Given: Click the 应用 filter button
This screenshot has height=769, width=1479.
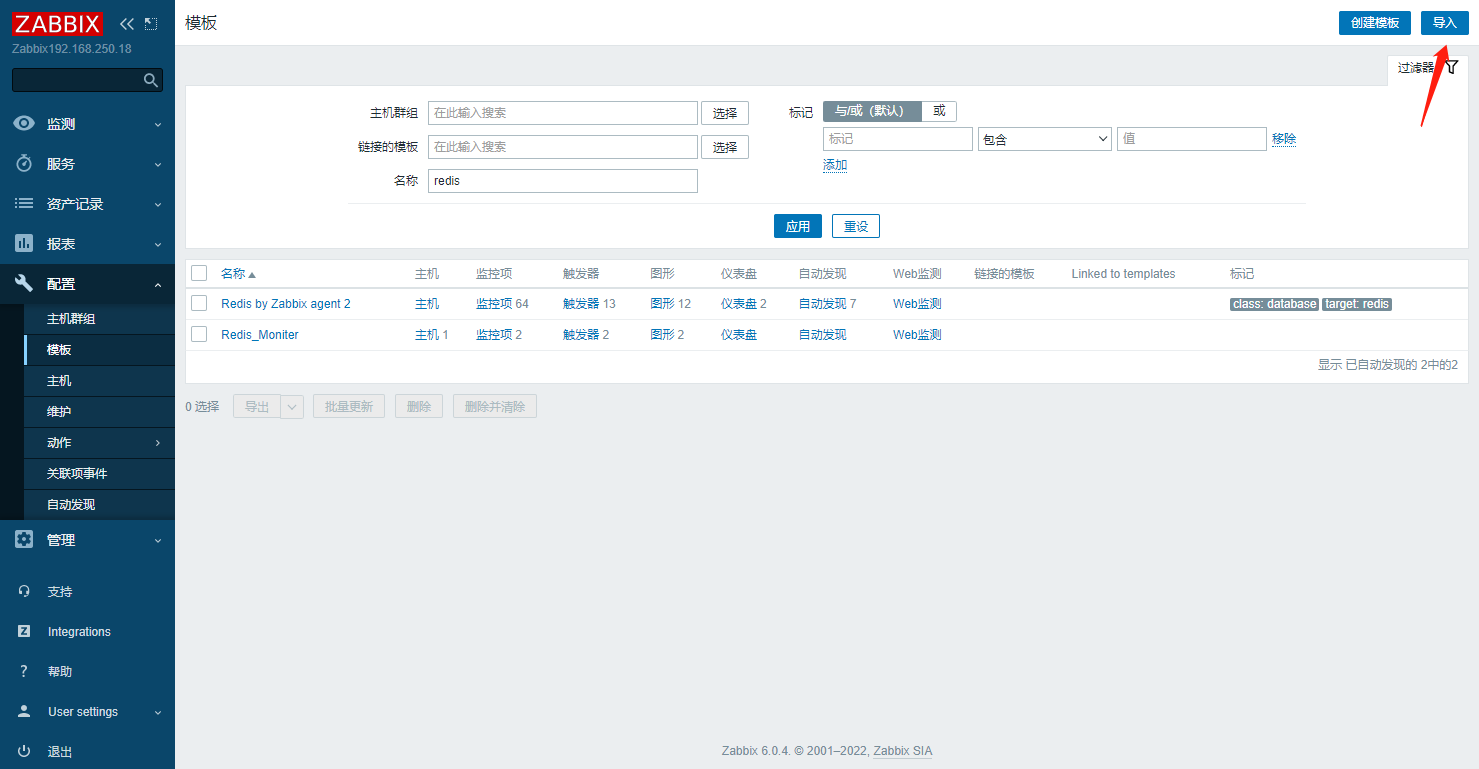Looking at the screenshot, I should [798, 226].
